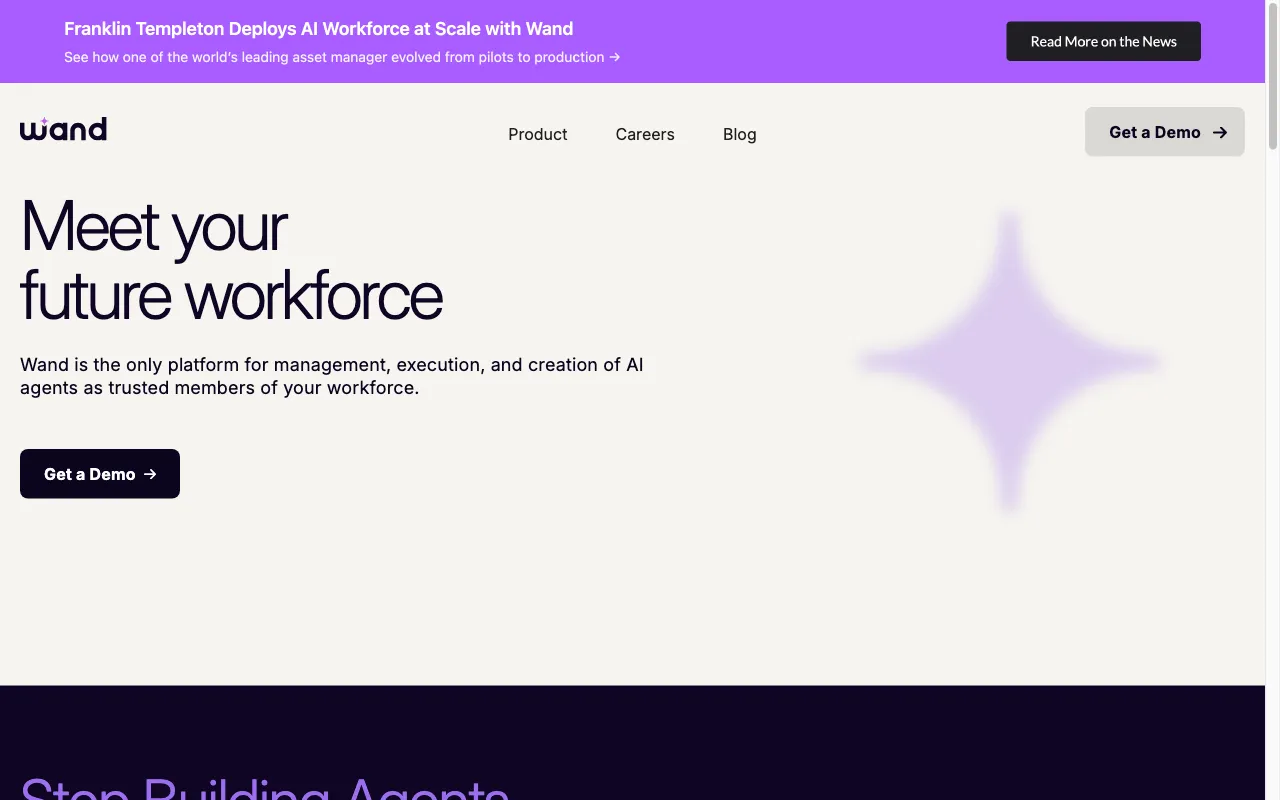Click the dark Get a Demo hero button
Viewport: 1280px width, 800px height.
click(x=100, y=474)
